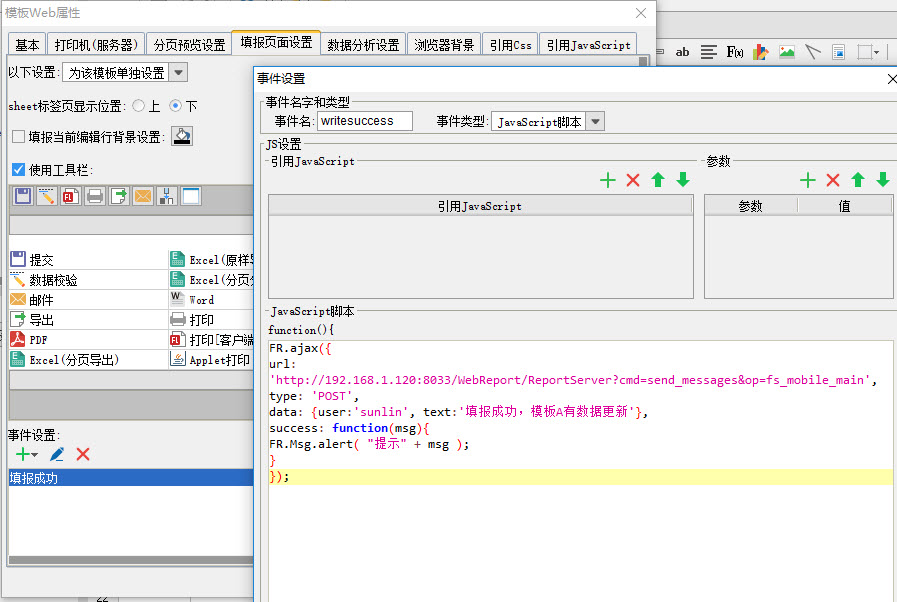Open the 引用Css tab
This screenshot has width=897, height=602.
[x=510, y=45]
